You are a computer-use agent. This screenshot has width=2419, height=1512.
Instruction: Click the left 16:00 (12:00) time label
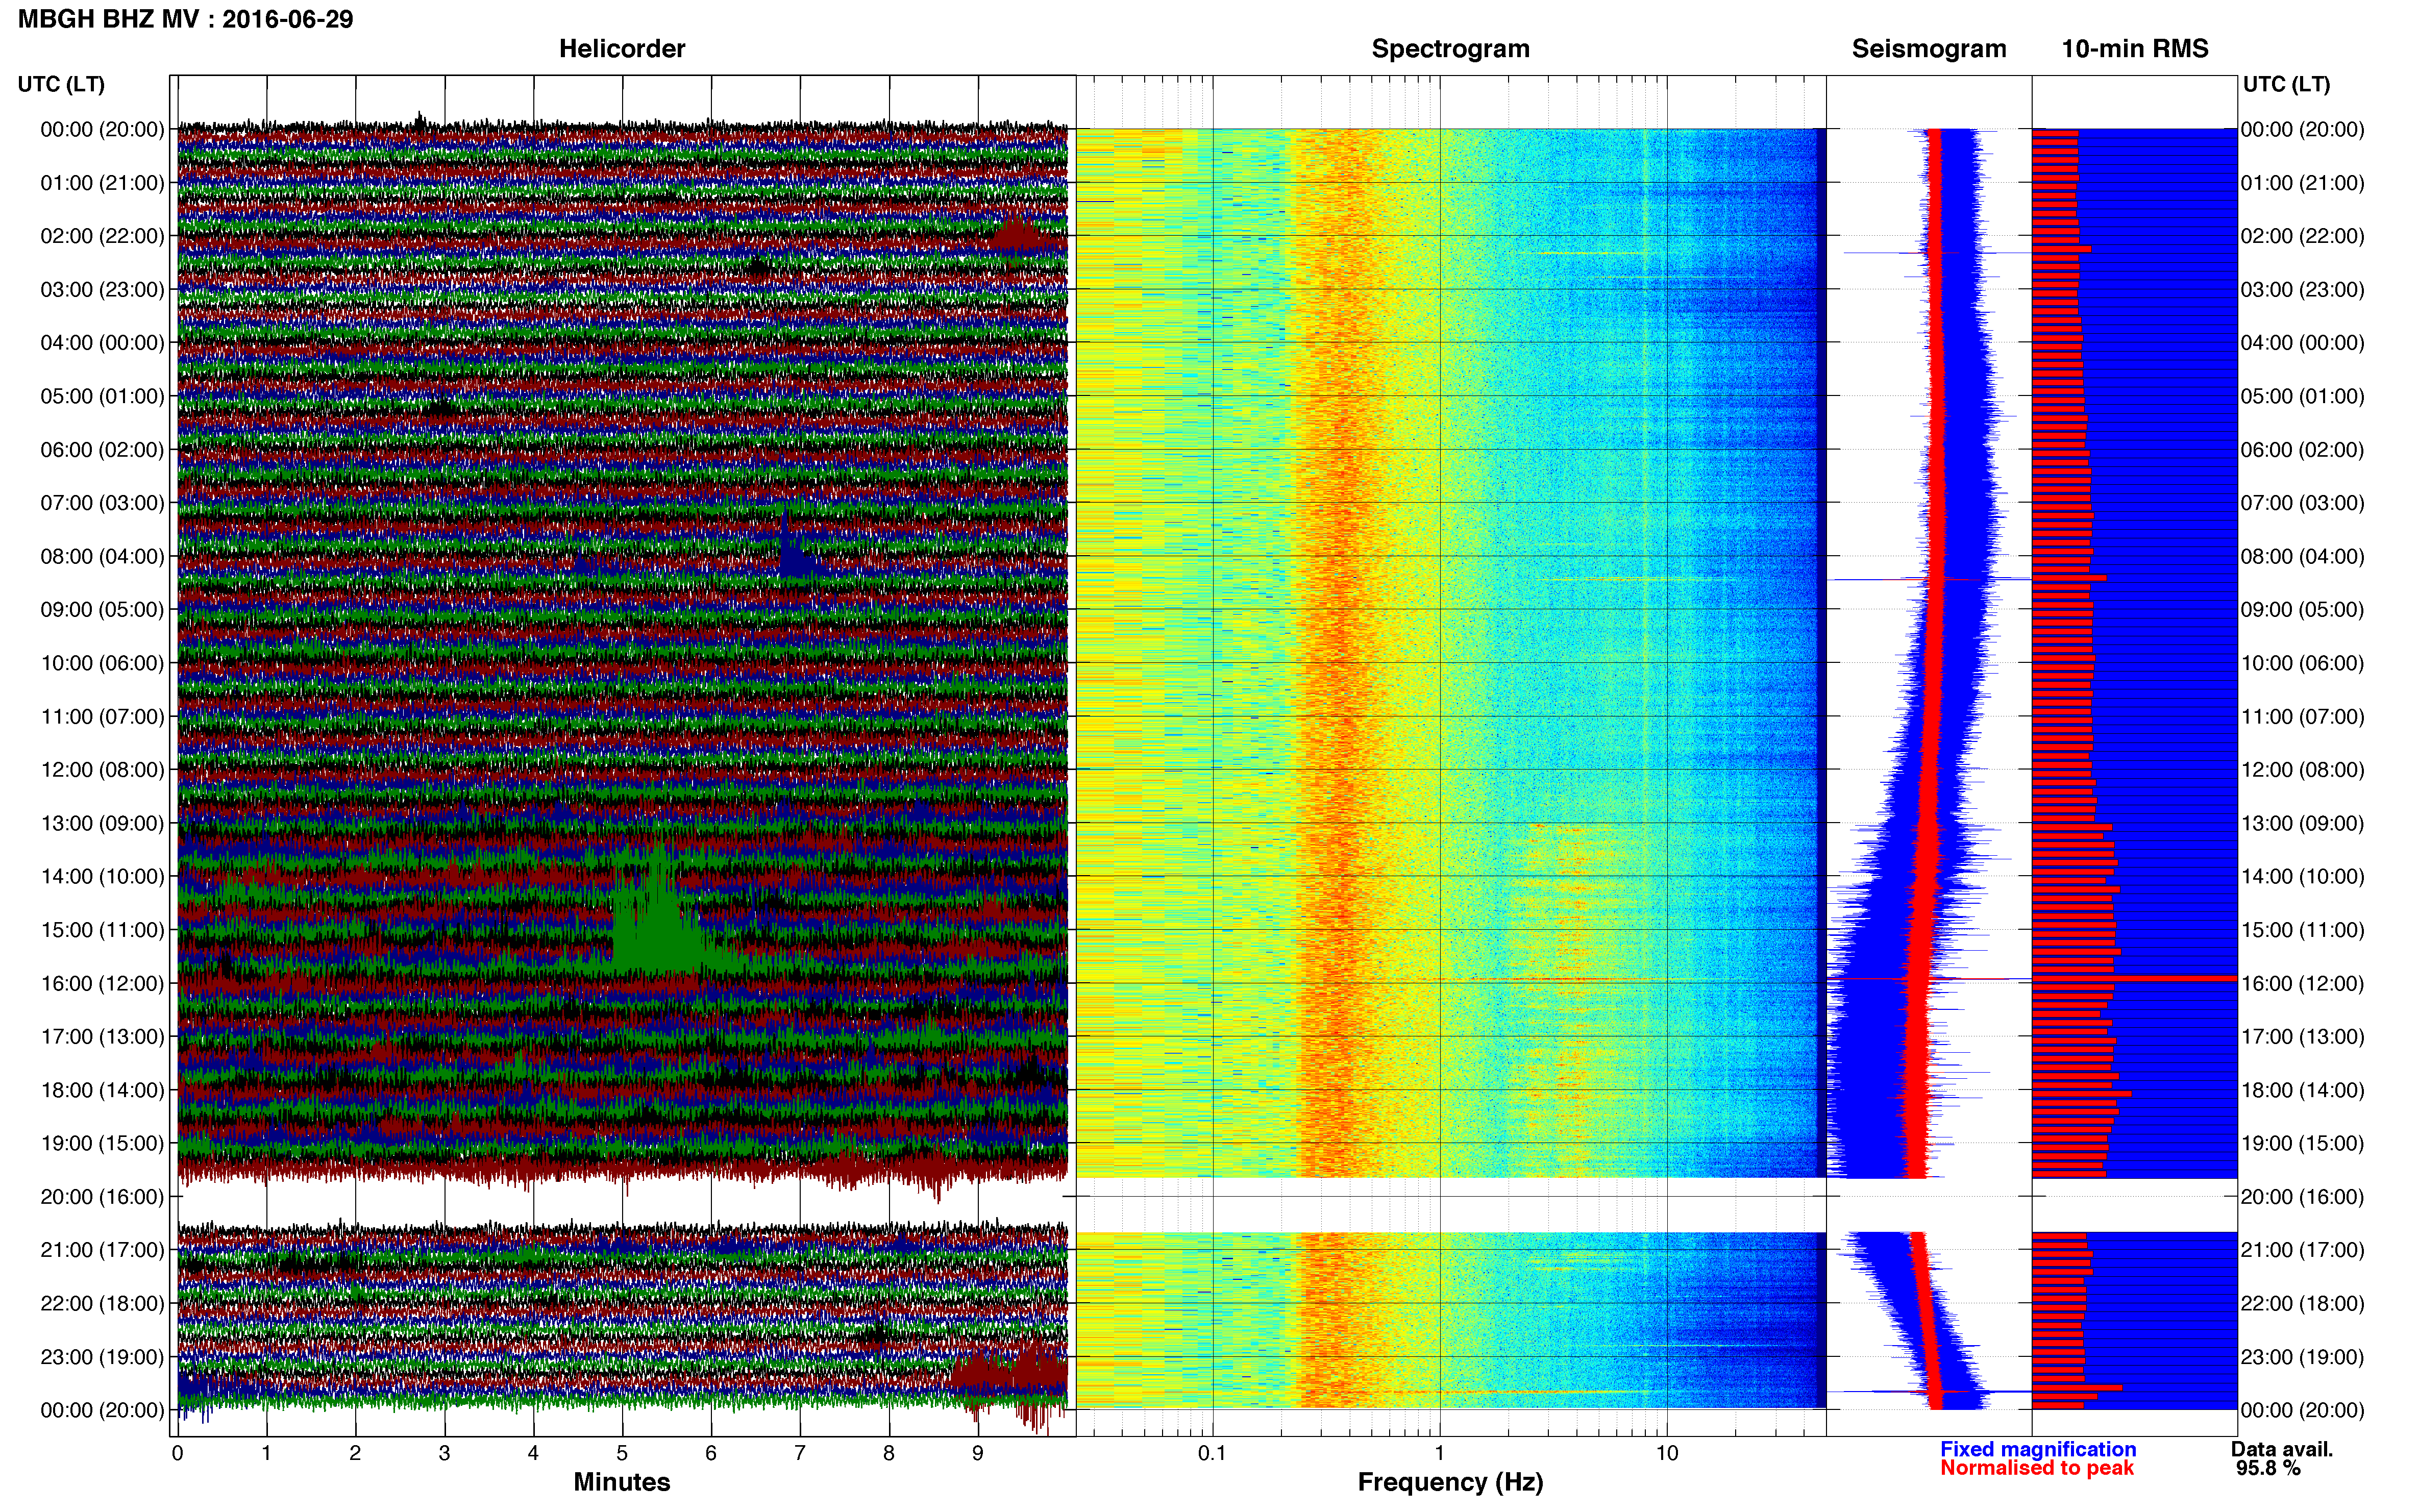coord(102,983)
